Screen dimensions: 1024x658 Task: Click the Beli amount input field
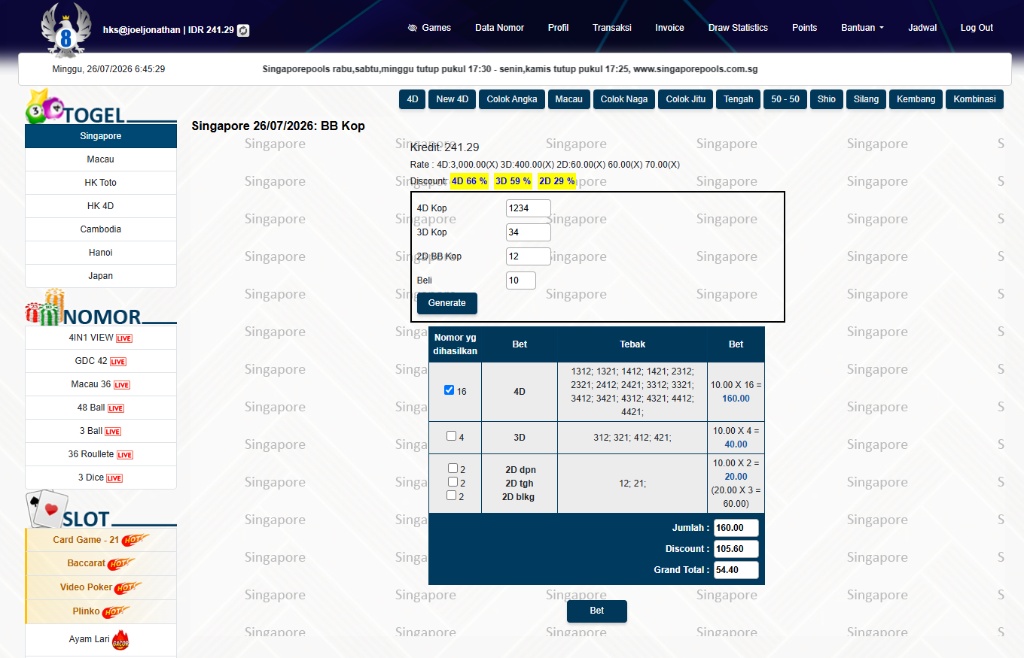click(x=520, y=281)
